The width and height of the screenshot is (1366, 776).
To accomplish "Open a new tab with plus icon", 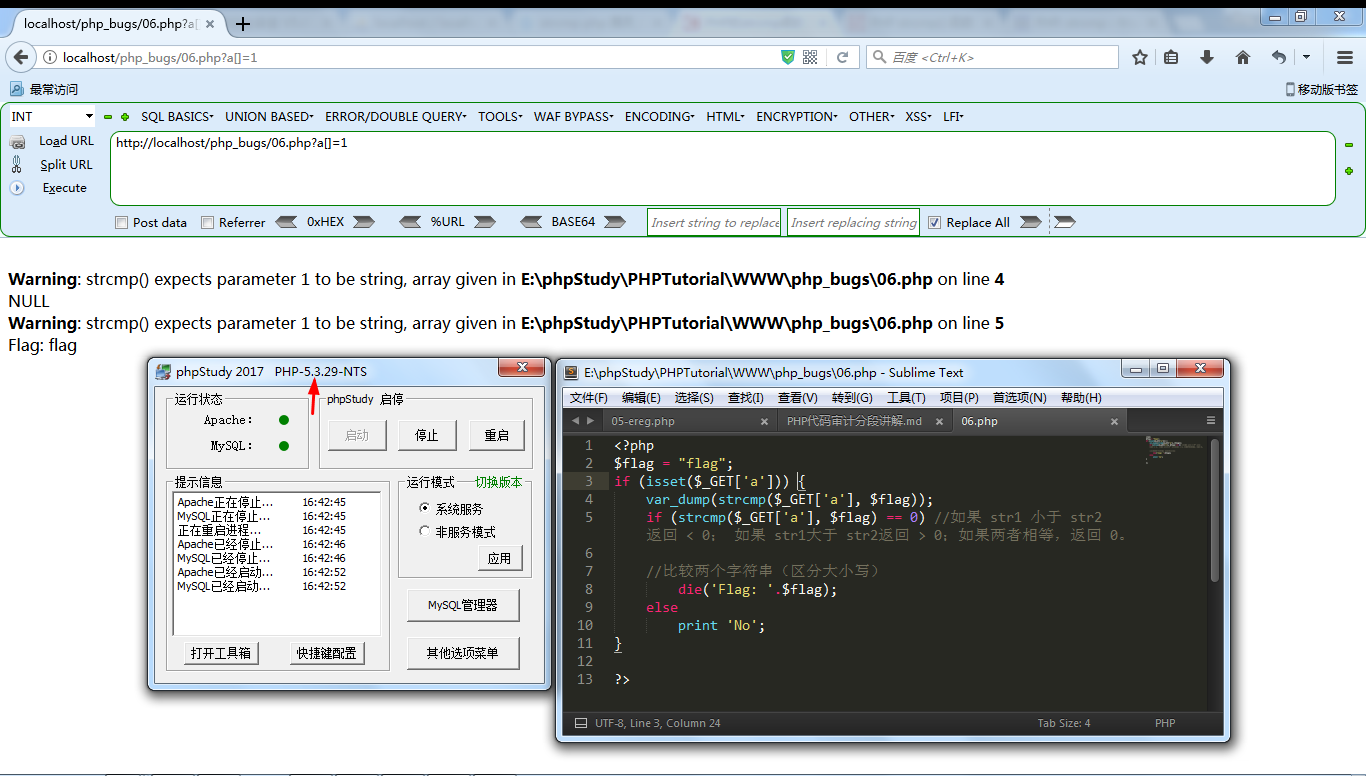I will click(x=242, y=24).
